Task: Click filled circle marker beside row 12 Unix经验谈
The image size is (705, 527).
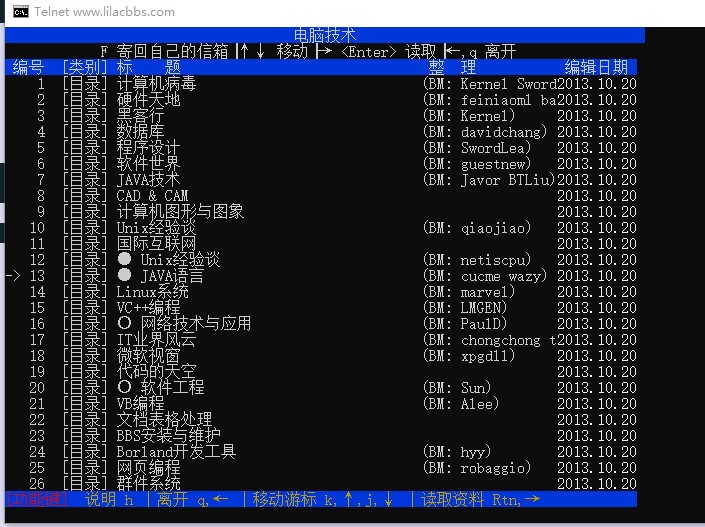Action: tap(125, 259)
